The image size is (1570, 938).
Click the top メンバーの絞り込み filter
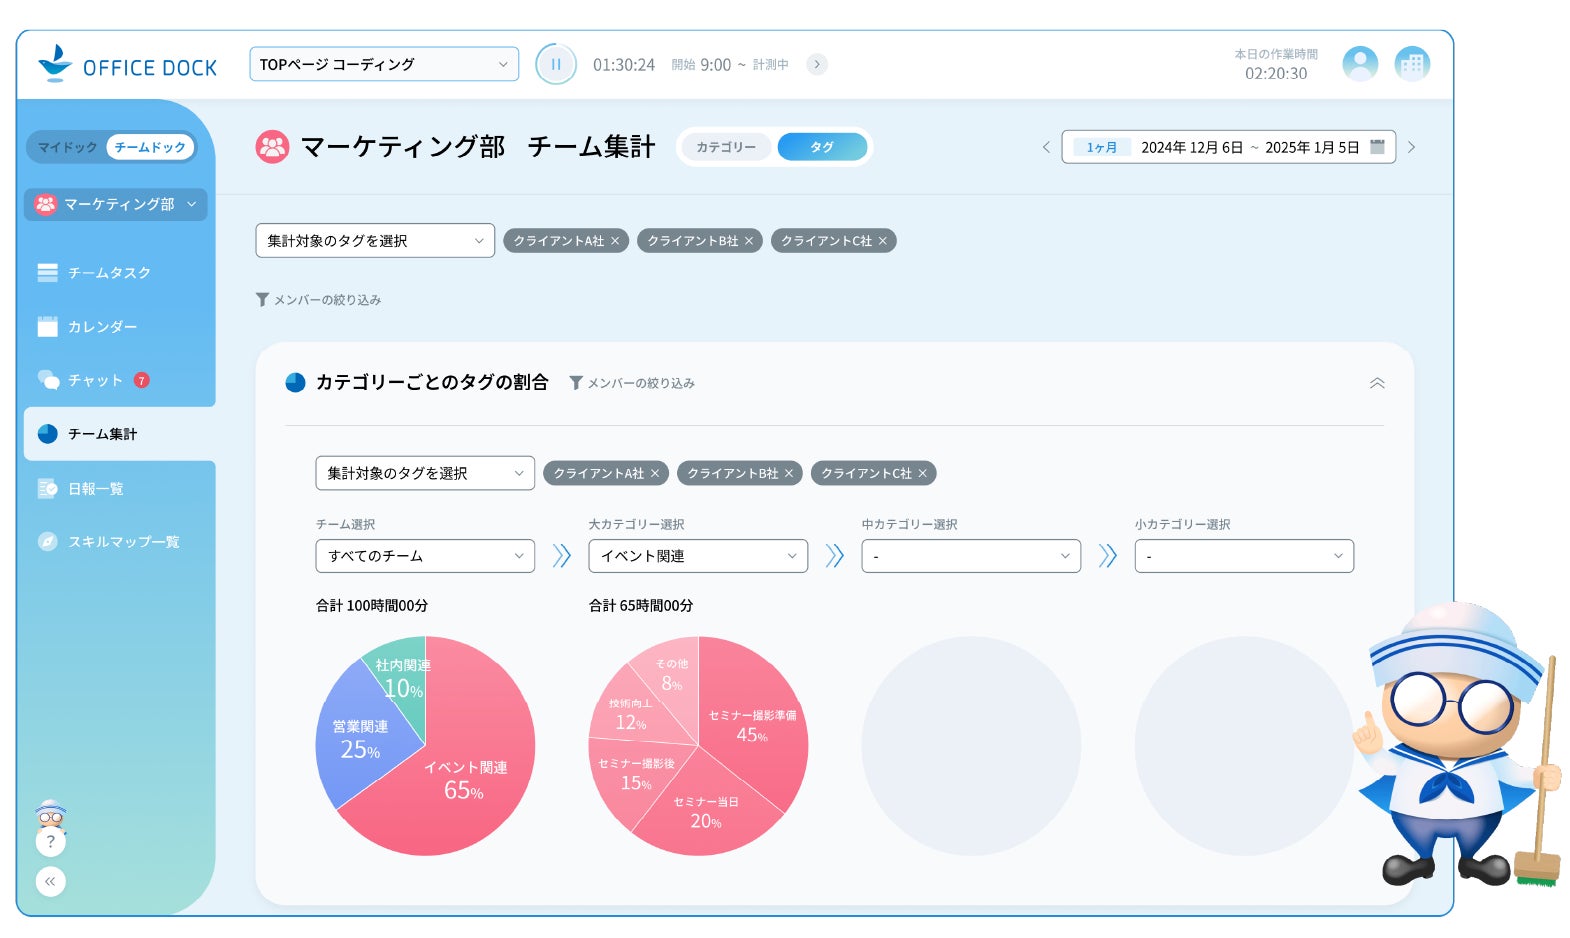(x=318, y=299)
